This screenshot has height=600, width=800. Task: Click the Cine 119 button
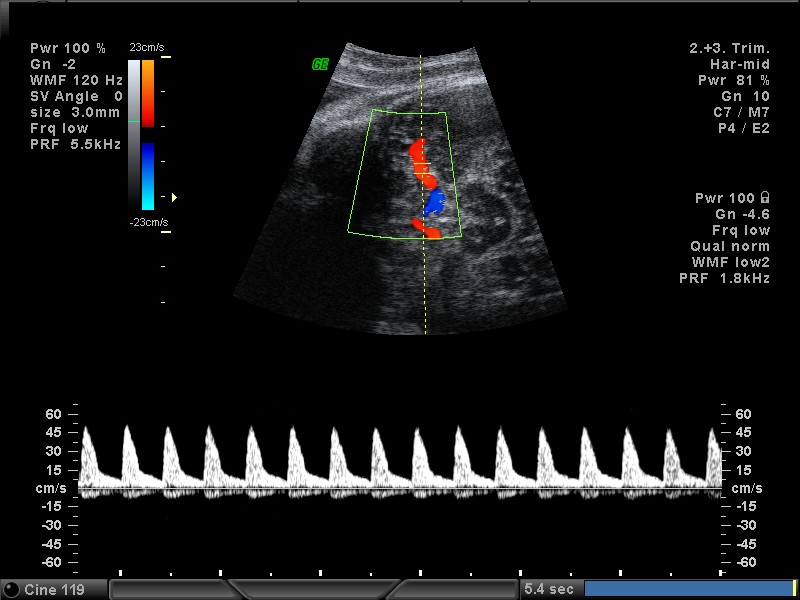coord(55,589)
